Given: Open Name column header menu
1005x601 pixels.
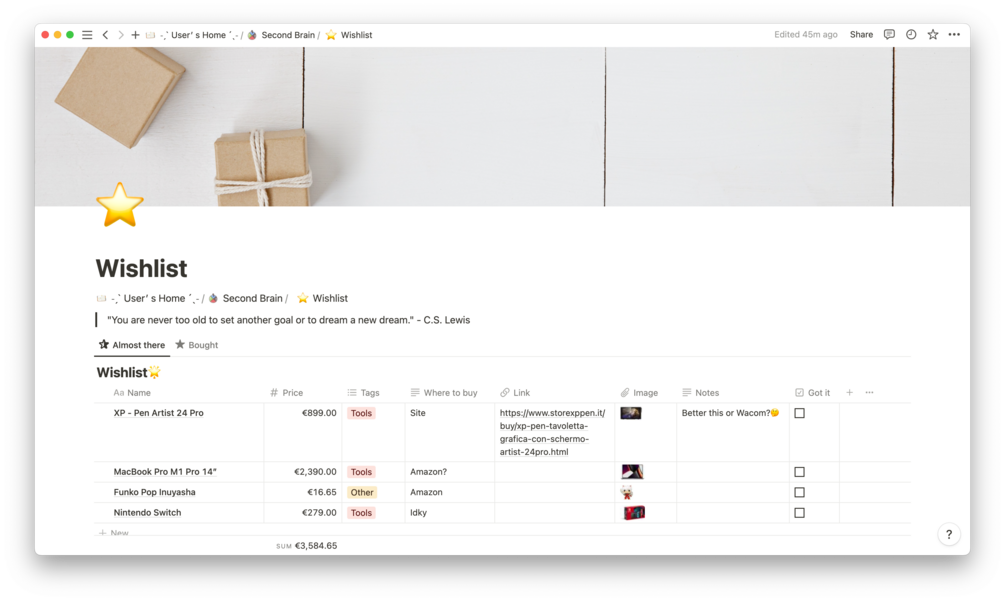Looking at the screenshot, I should point(132,393).
